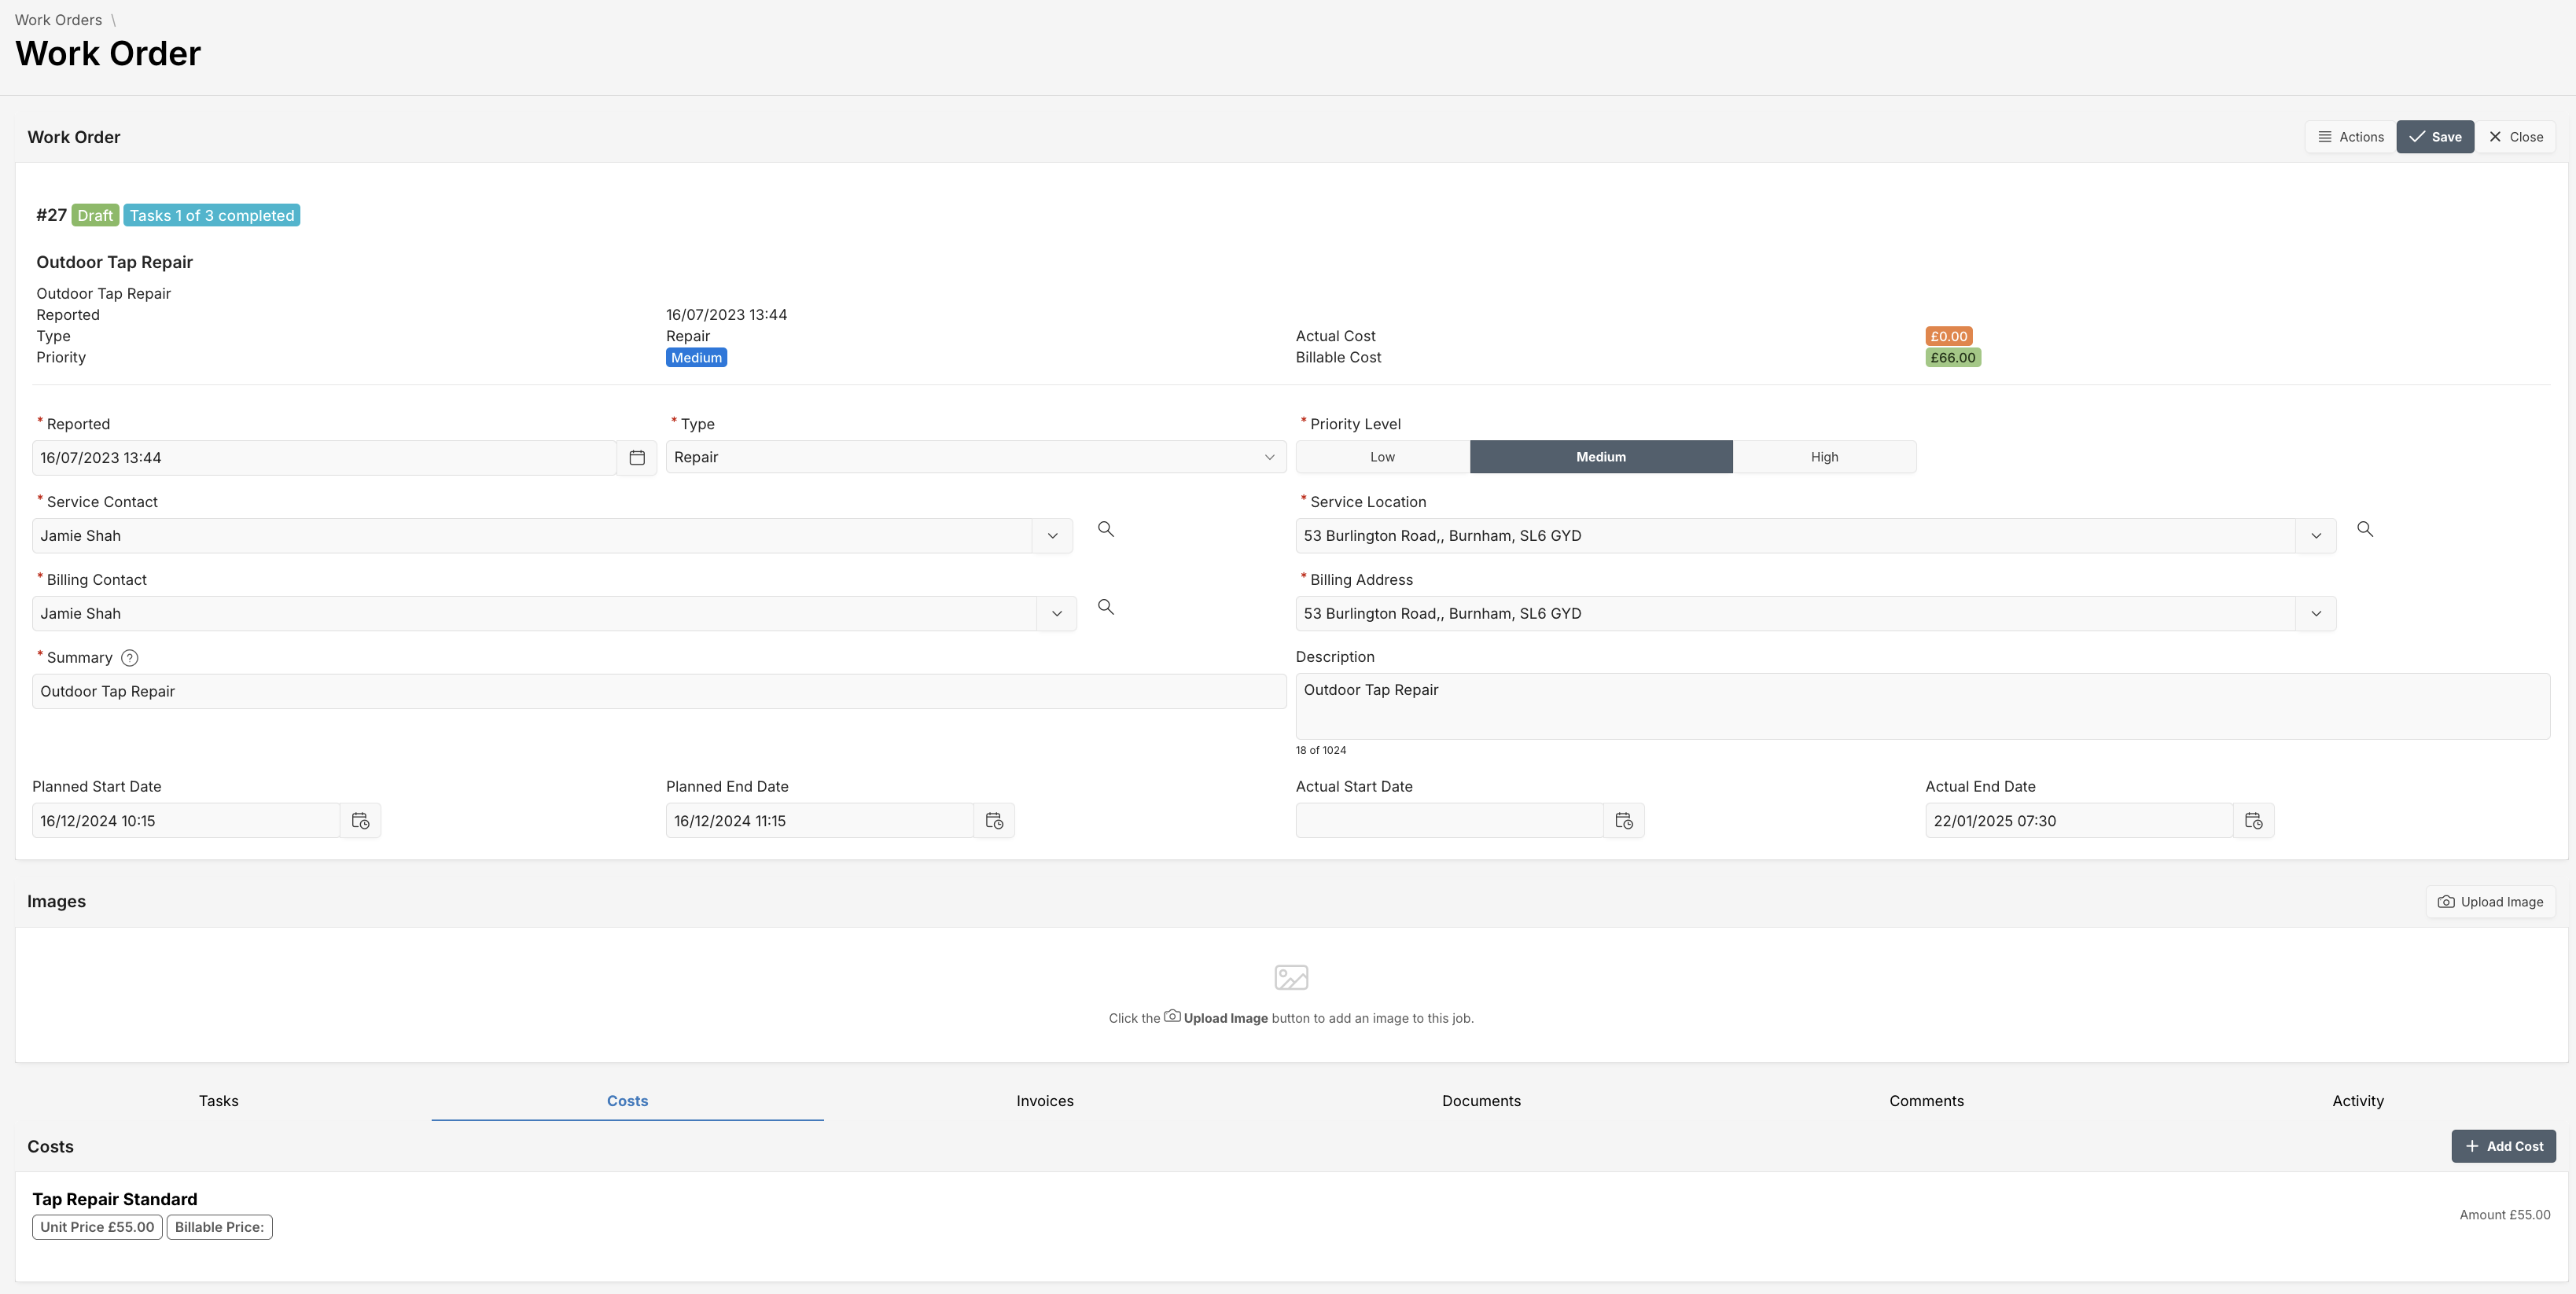This screenshot has height=1294, width=2576.
Task: Close the work order form
Action: 2516,137
